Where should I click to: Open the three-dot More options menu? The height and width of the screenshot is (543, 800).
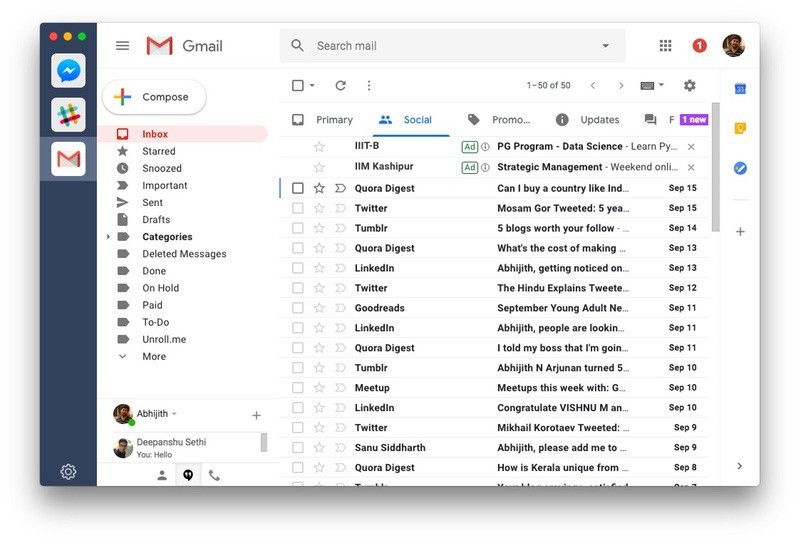click(369, 85)
